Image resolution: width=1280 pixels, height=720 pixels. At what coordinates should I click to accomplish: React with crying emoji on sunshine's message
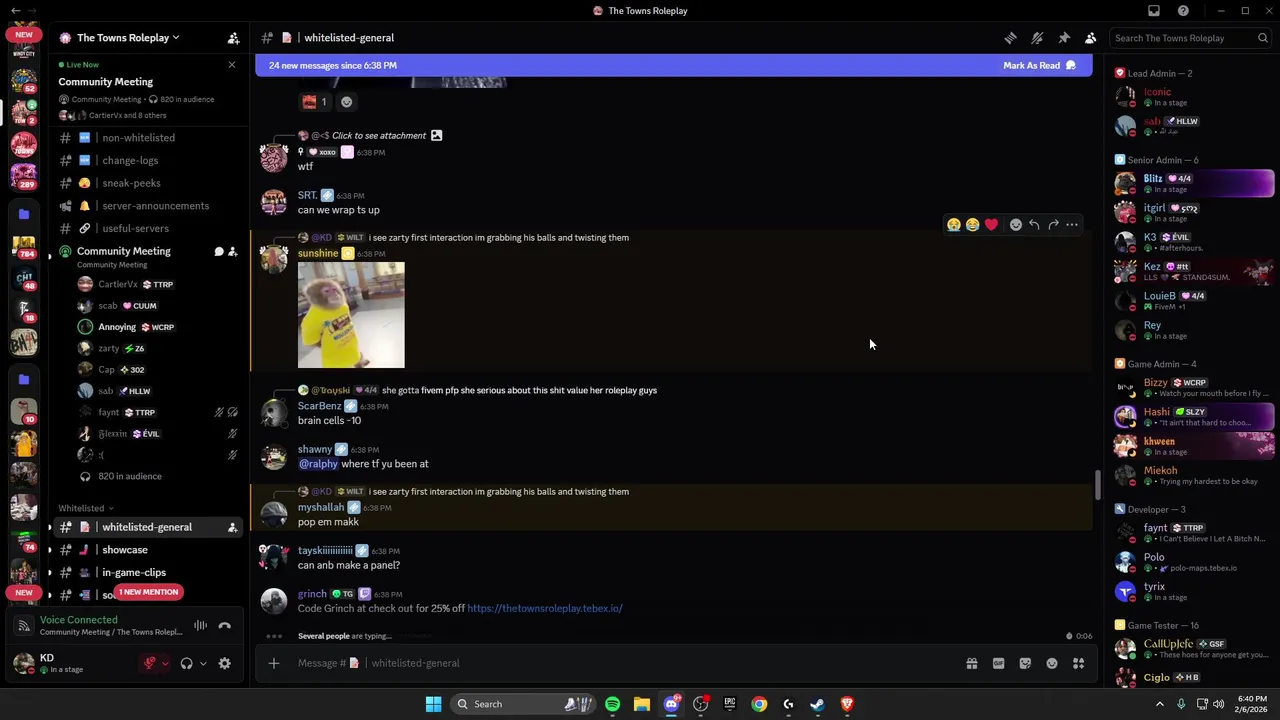click(954, 225)
